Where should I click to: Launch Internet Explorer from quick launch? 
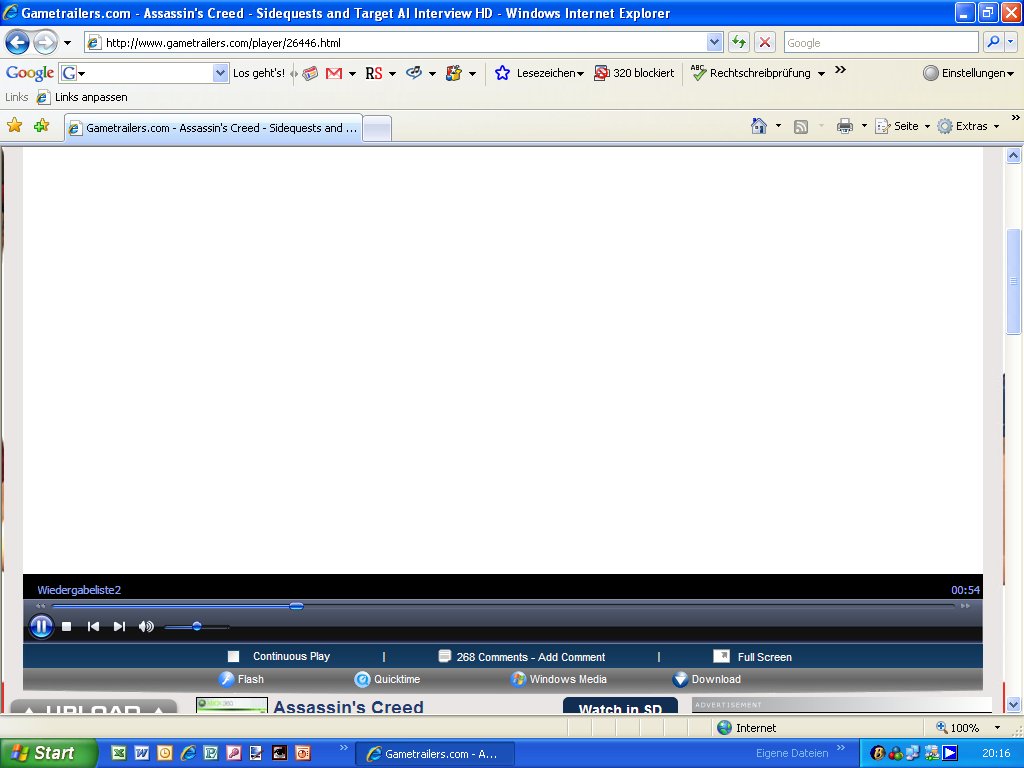(x=188, y=753)
